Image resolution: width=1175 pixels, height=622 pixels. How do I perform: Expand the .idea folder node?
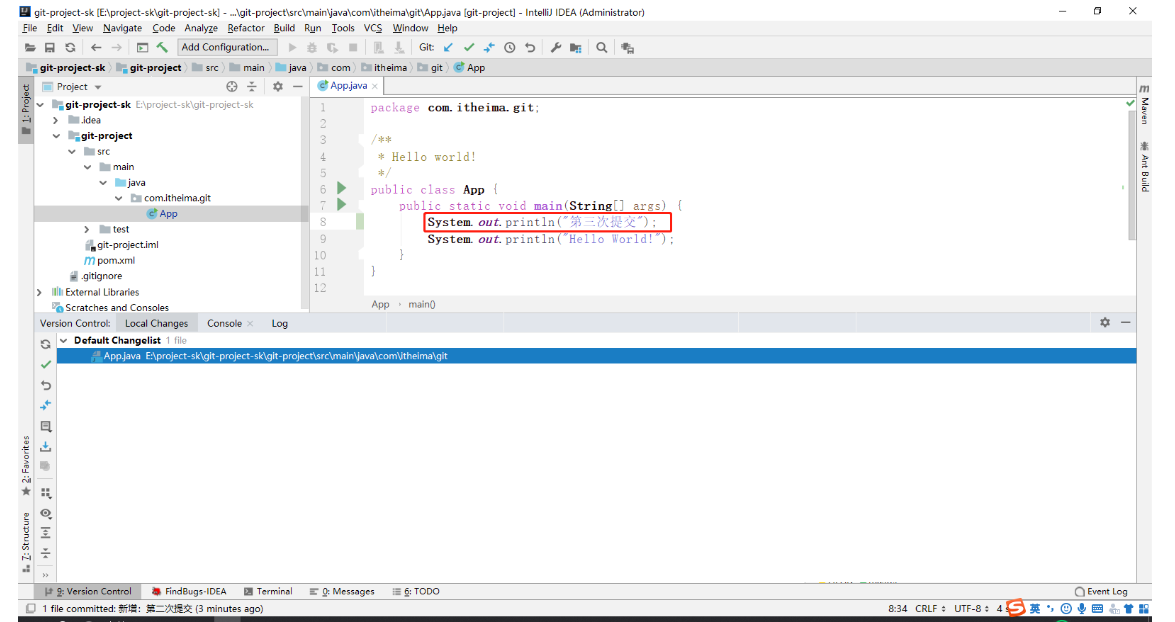pyautogui.click(x=55, y=120)
